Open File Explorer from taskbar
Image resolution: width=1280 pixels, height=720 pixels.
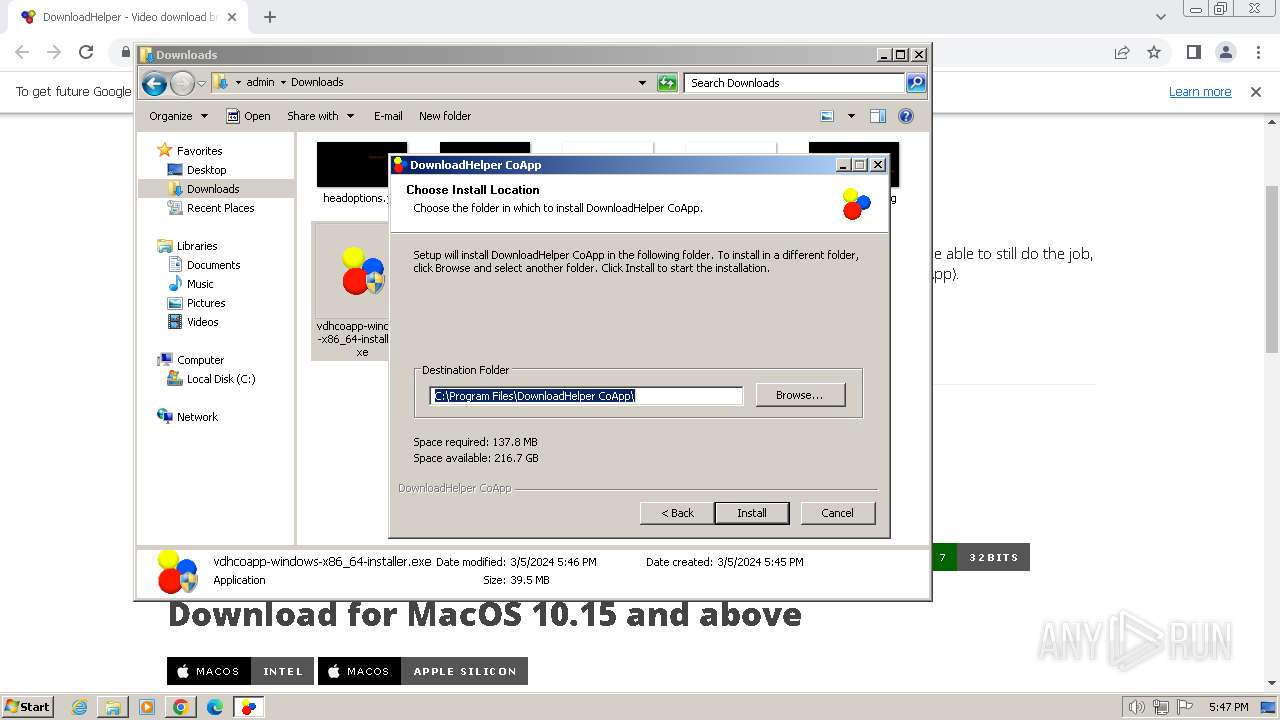click(x=113, y=707)
